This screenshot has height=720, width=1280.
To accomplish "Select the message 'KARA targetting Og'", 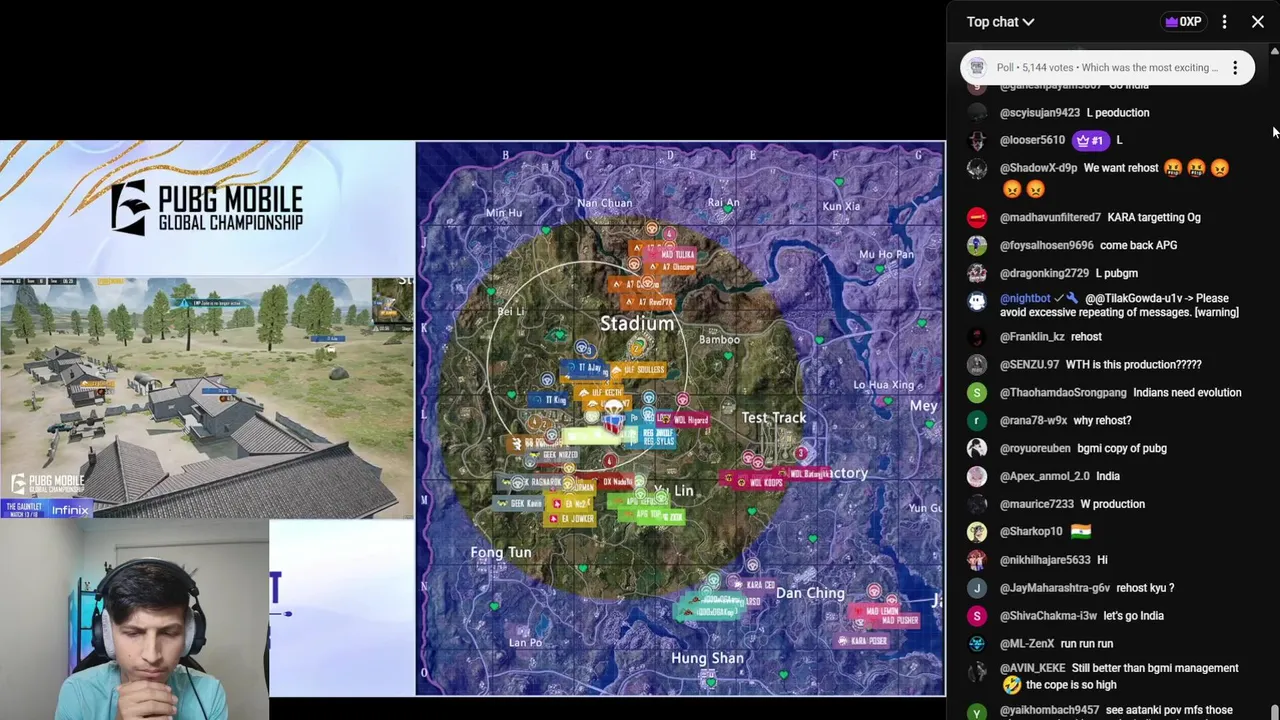I will [1154, 217].
